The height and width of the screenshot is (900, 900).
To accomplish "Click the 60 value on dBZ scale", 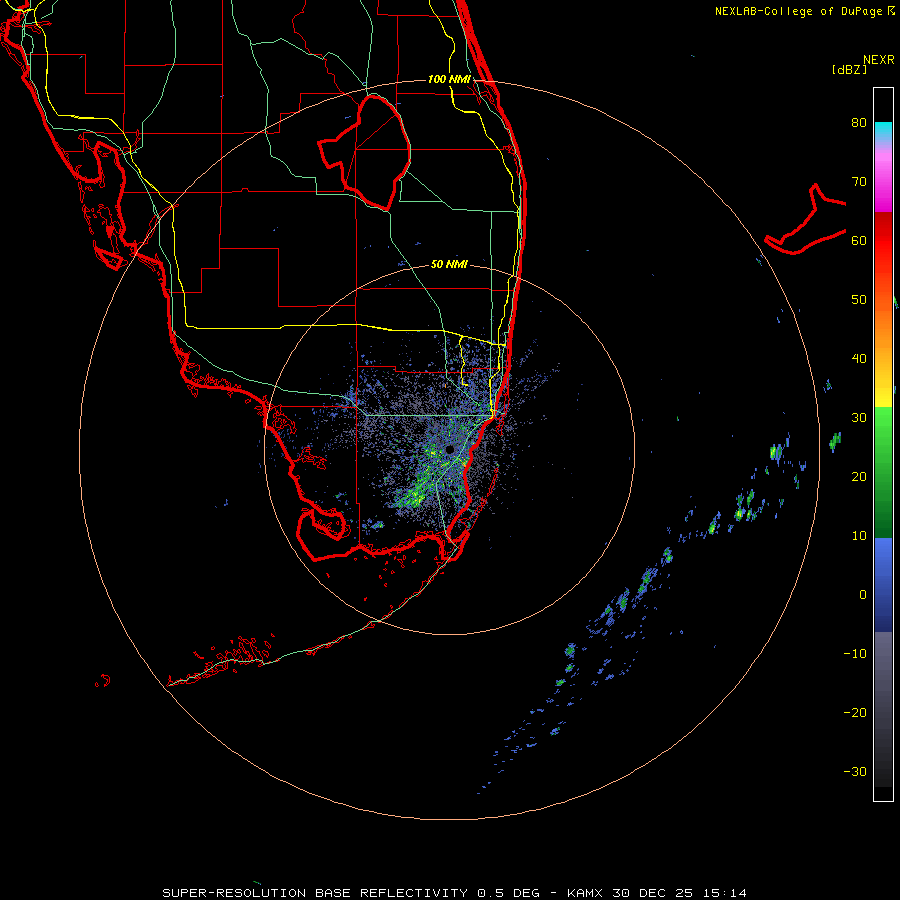I will pyautogui.click(x=859, y=241).
